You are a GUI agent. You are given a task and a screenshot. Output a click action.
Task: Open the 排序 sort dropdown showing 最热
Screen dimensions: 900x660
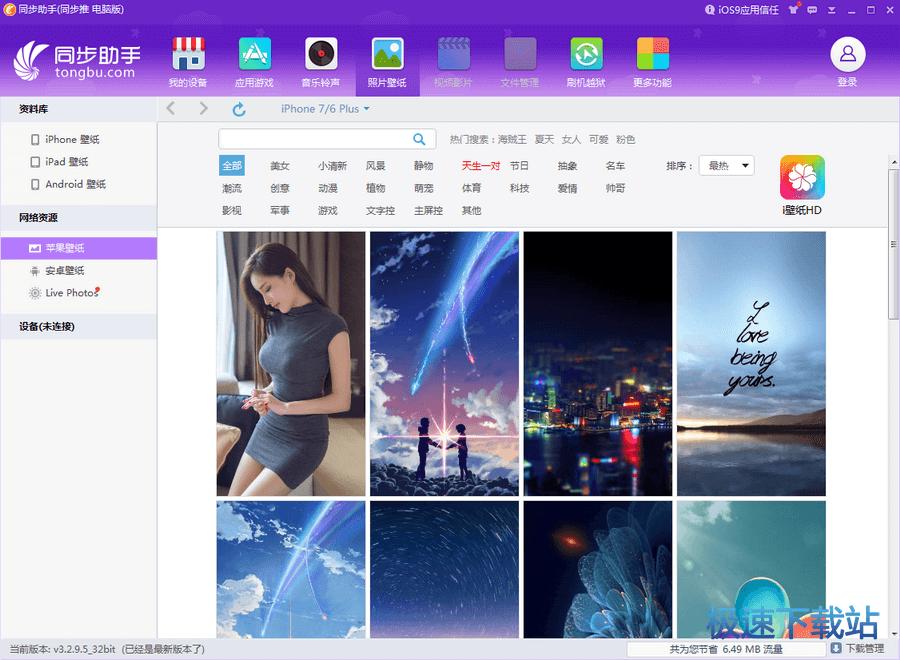pos(726,166)
